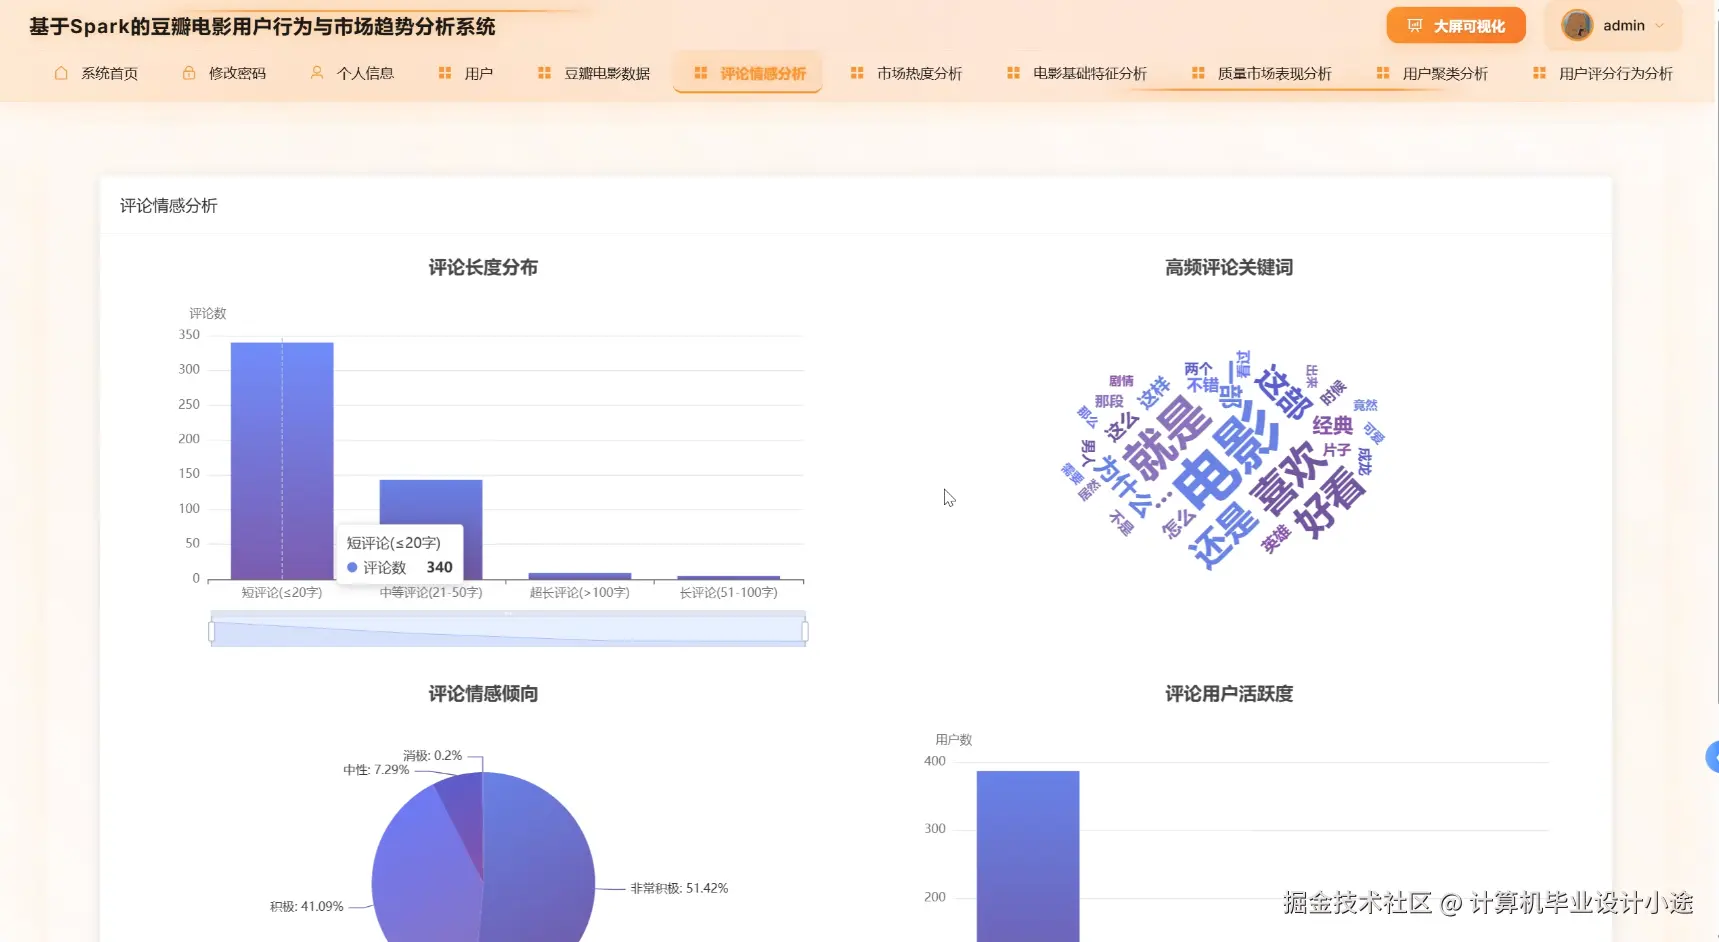Click the grid icon beside 市场热度分析
Image resolution: width=1719 pixels, height=942 pixels.
[x=856, y=72]
